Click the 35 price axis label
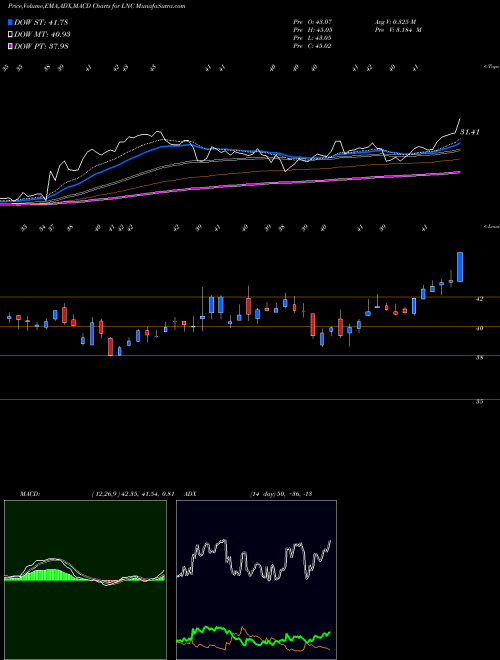The image size is (500, 660). (x=479, y=402)
